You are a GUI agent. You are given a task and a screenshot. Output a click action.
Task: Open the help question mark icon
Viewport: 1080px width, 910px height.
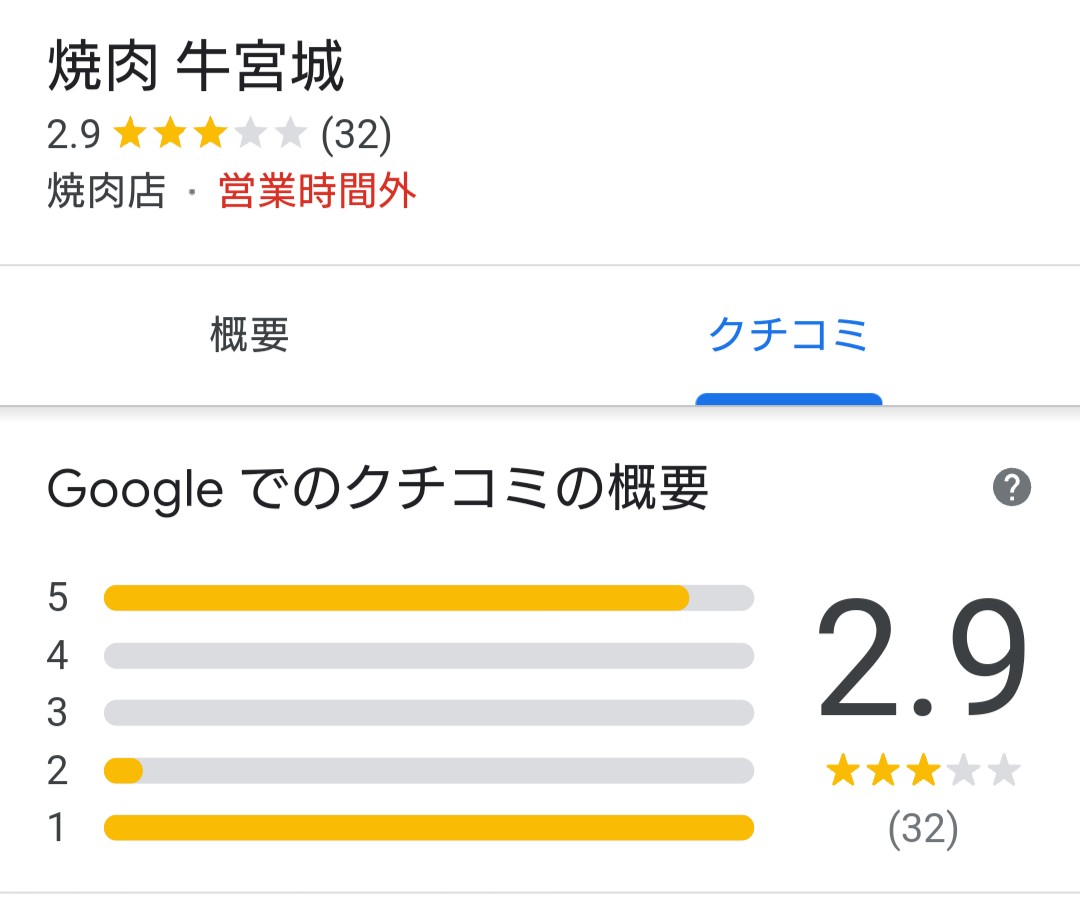1011,489
